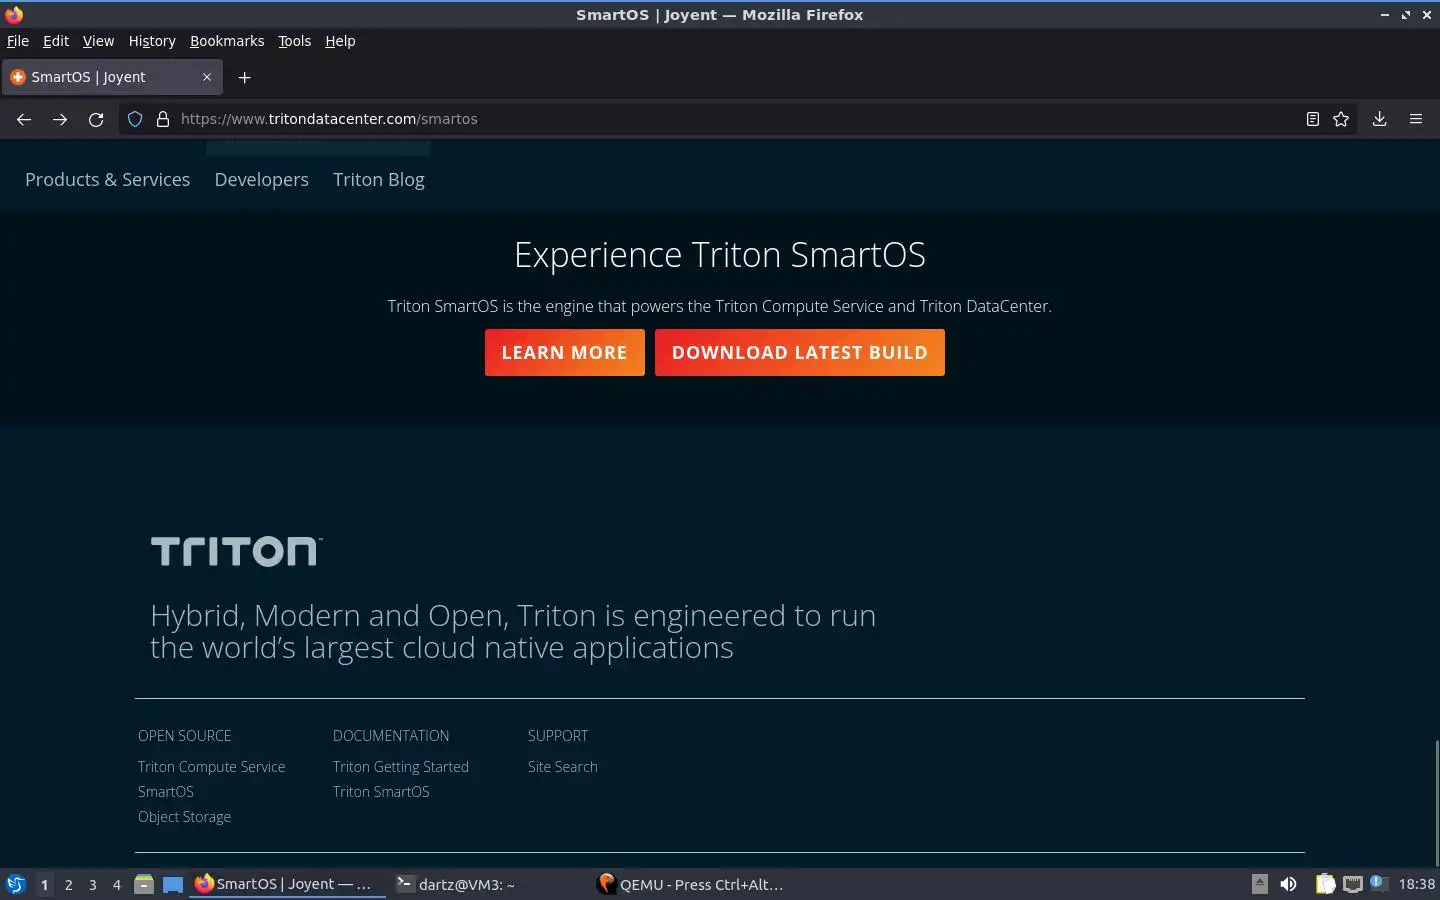
Task: Open the taskbar start menu icon
Action: [x=16, y=884]
